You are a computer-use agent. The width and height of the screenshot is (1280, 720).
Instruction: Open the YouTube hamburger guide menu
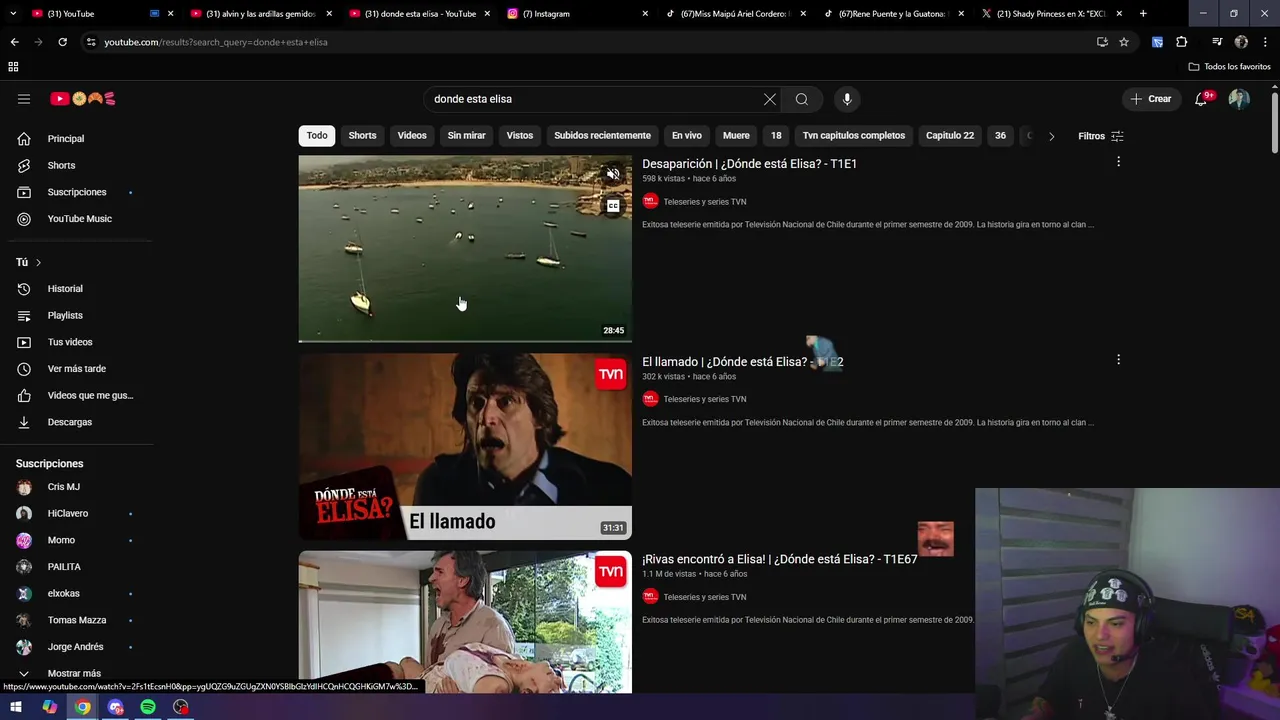[24, 99]
